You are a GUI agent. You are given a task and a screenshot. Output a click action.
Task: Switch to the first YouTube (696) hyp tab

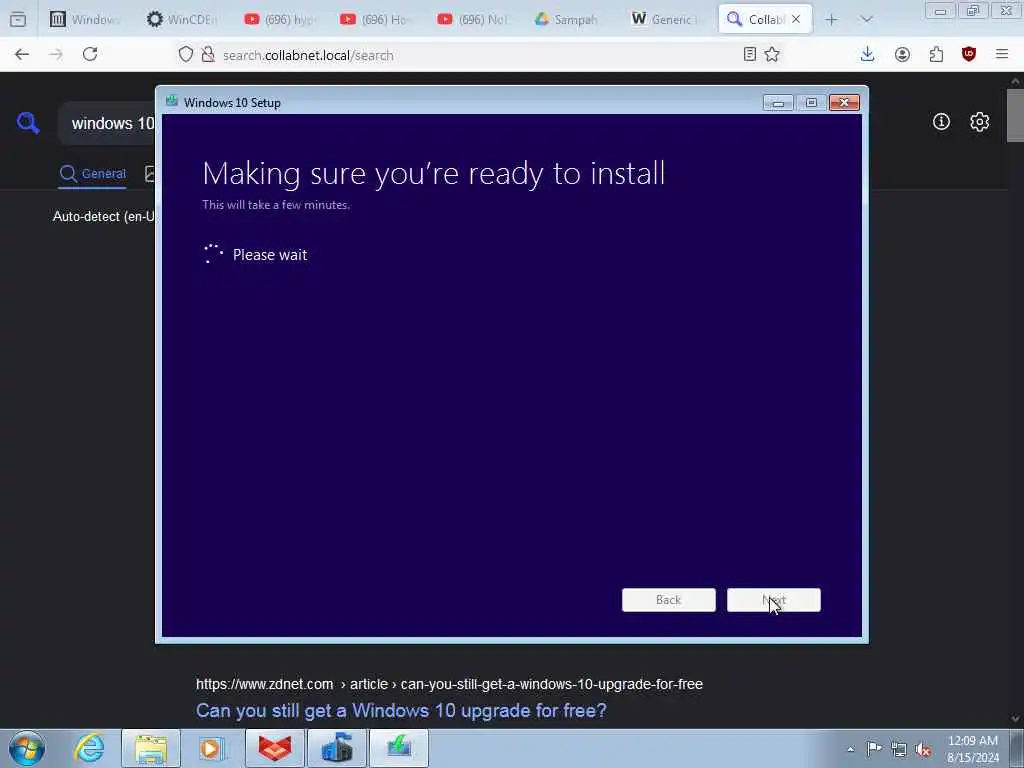coord(280,20)
